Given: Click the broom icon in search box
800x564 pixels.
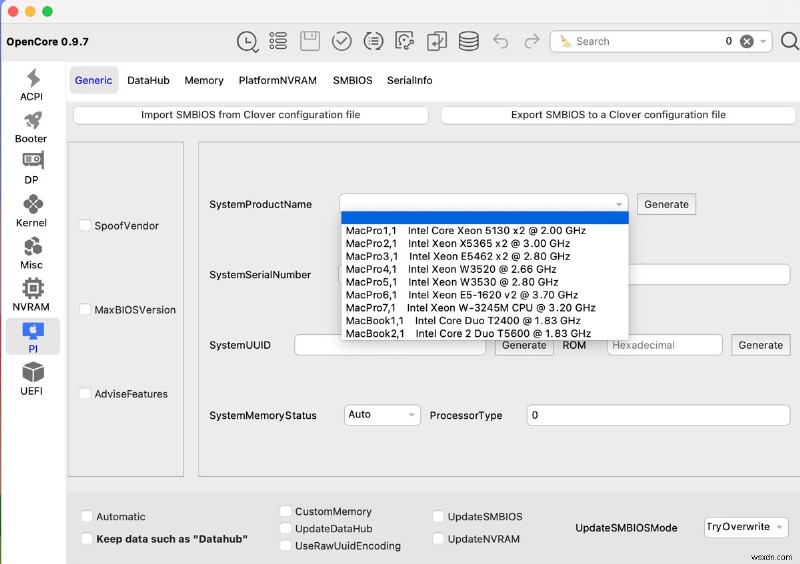Looking at the screenshot, I should click(565, 41).
